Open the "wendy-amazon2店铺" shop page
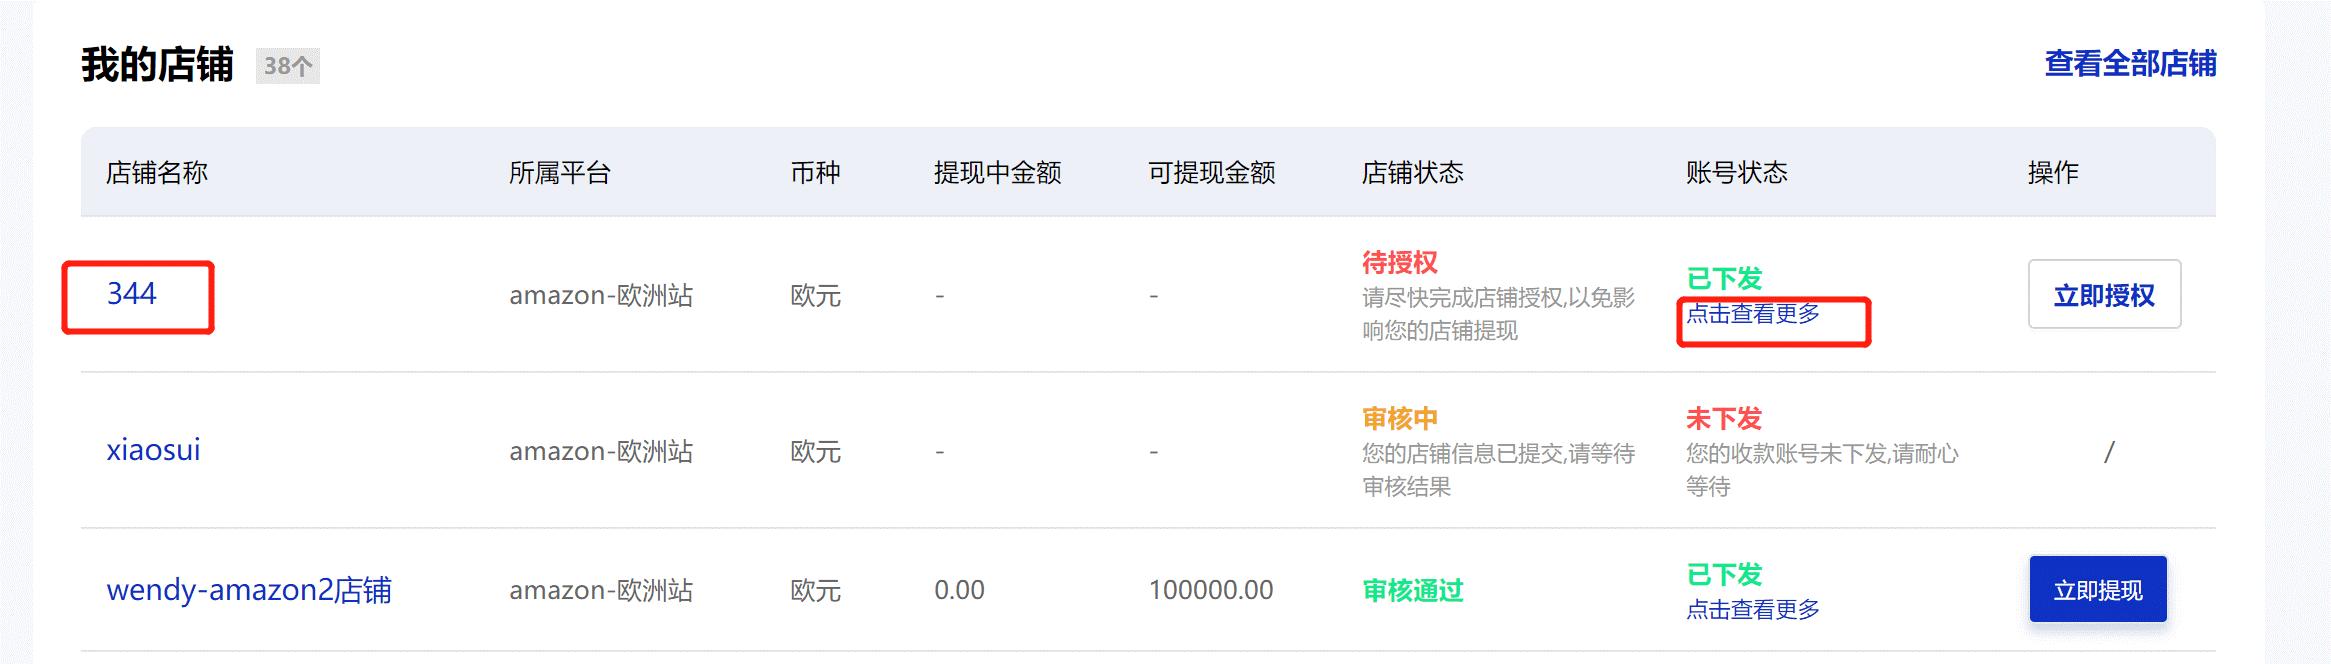Screen dimensions: 2331x664 pyautogui.click(x=250, y=590)
